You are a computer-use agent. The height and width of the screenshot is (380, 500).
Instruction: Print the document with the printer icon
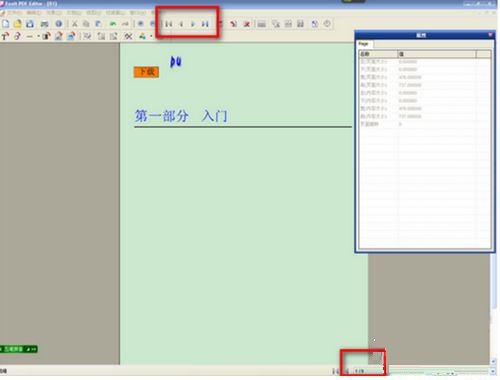click(44, 24)
